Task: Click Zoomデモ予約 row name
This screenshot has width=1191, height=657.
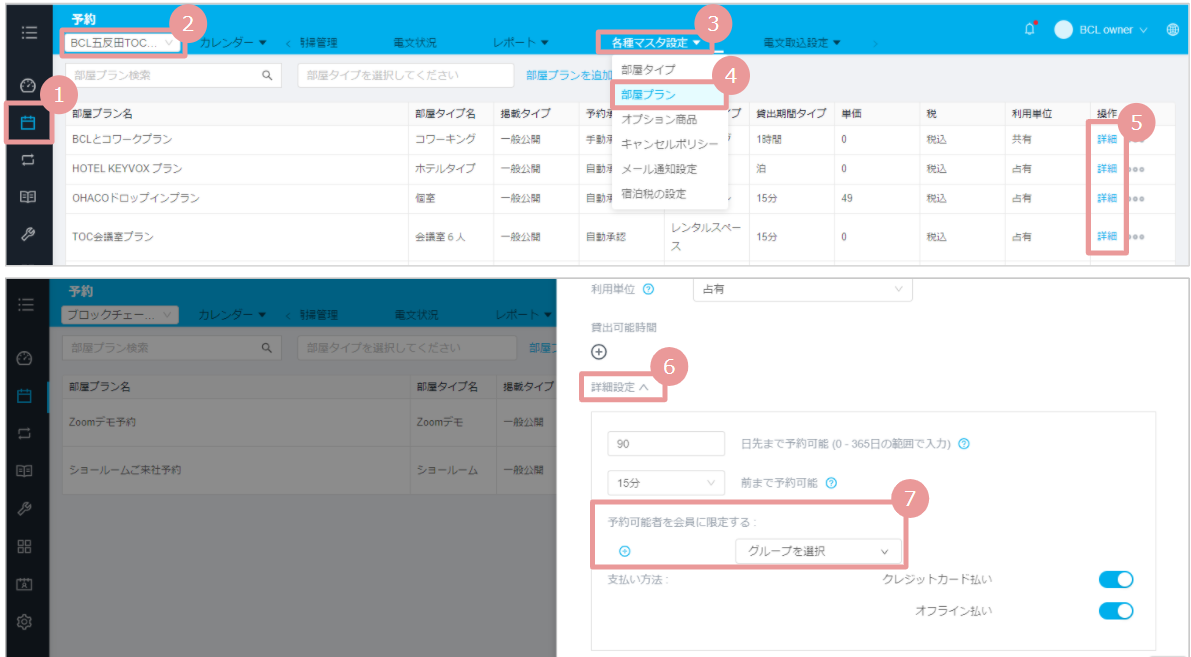Action: coord(103,422)
